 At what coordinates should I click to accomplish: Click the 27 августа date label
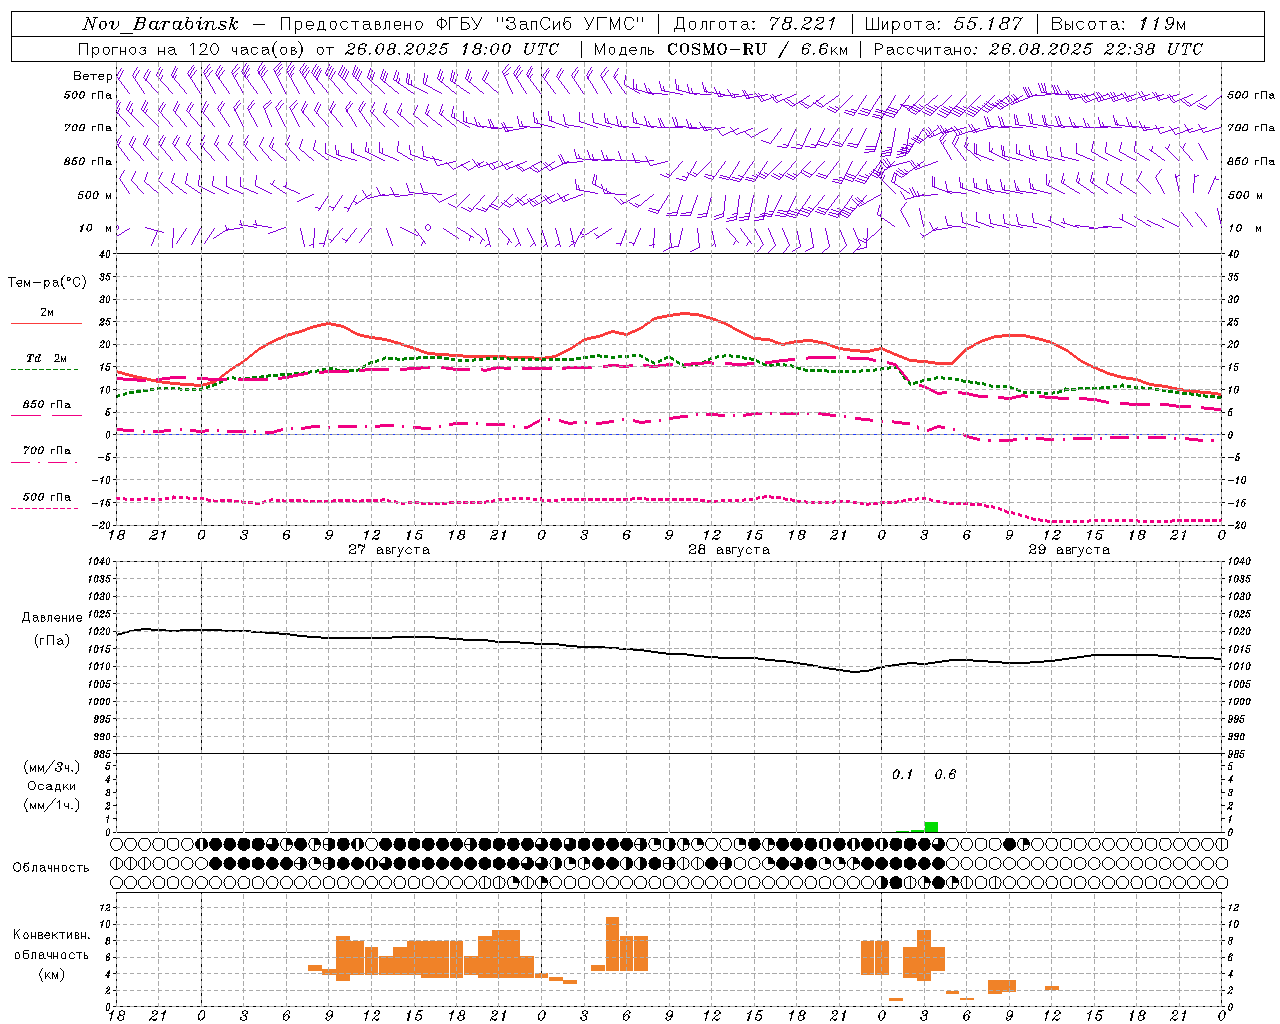(389, 550)
